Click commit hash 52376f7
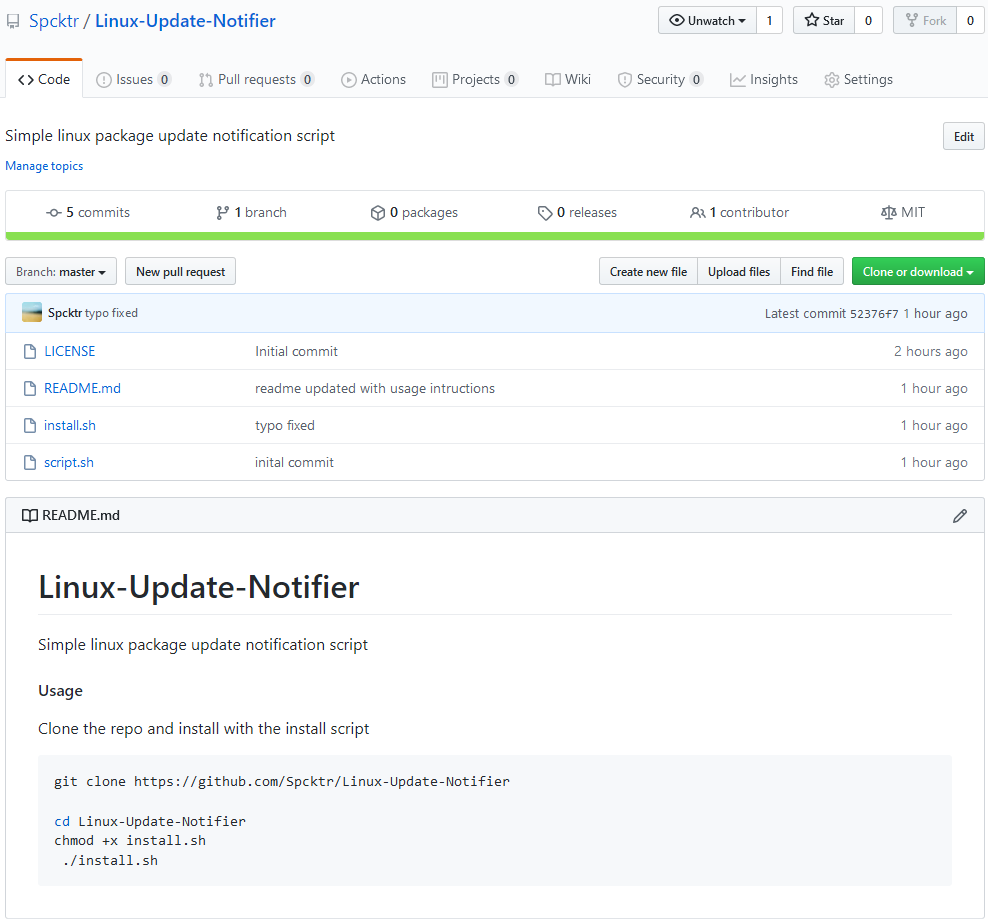This screenshot has height=919, width=988. click(x=874, y=314)
